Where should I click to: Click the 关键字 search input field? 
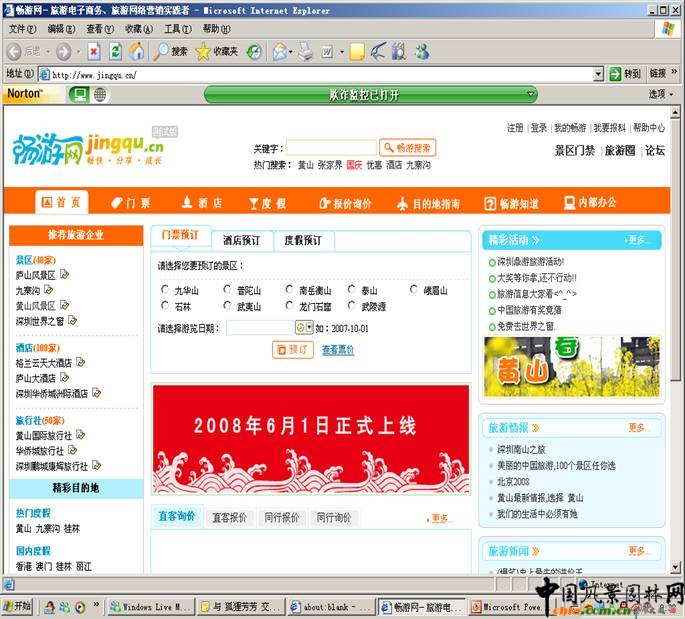(x=331, y=148)
